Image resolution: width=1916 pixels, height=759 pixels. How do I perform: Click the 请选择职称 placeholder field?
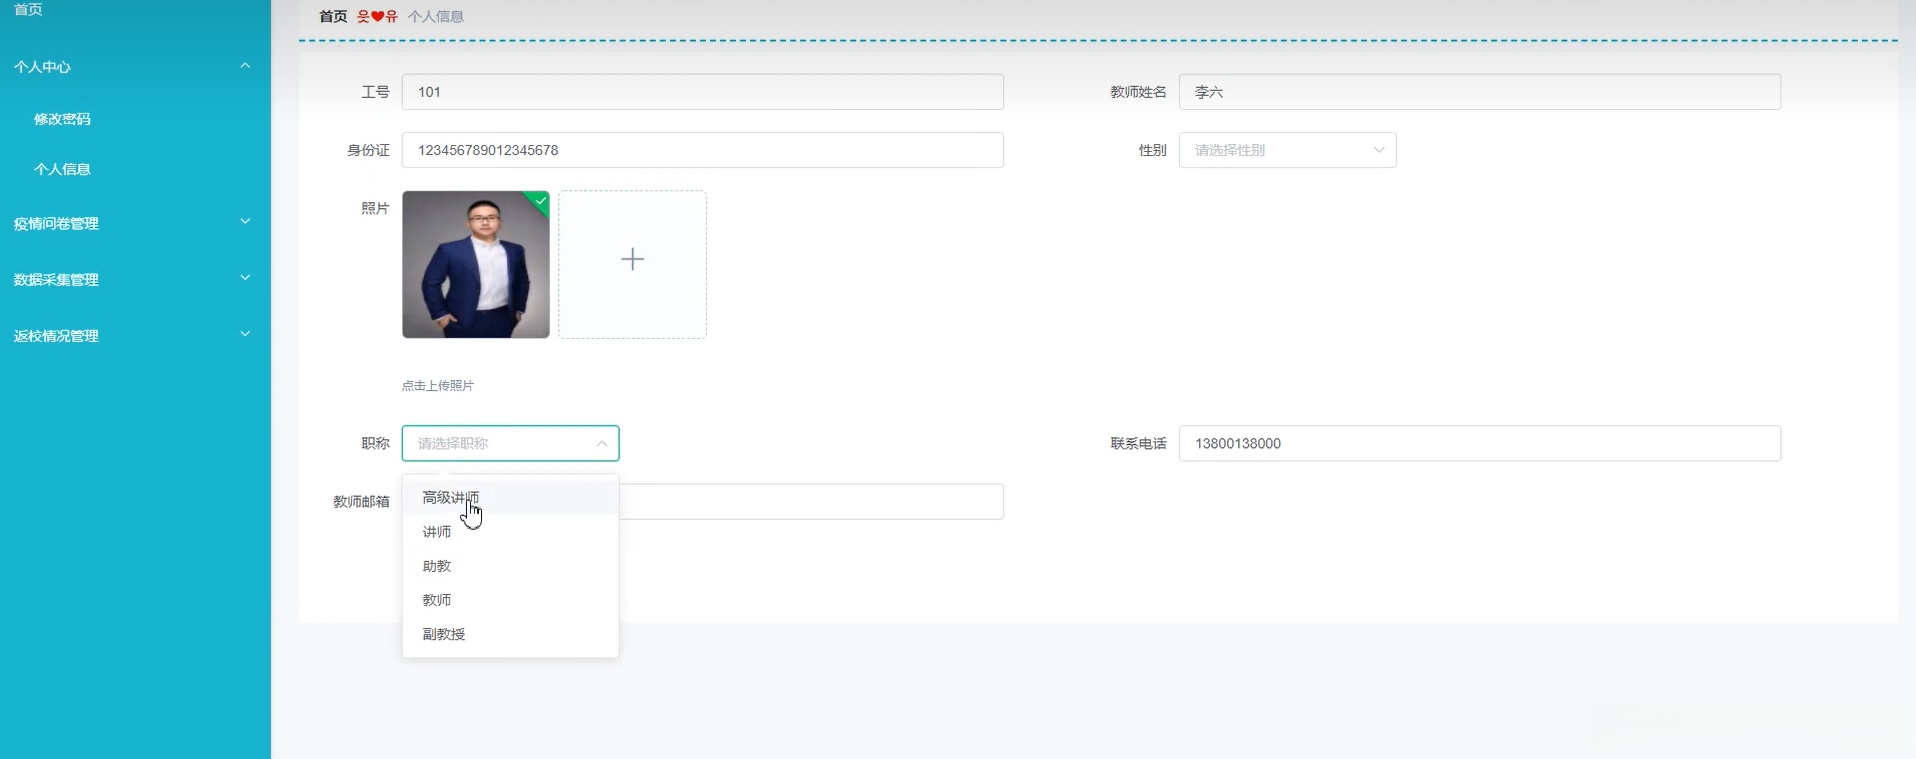point(510,444)
